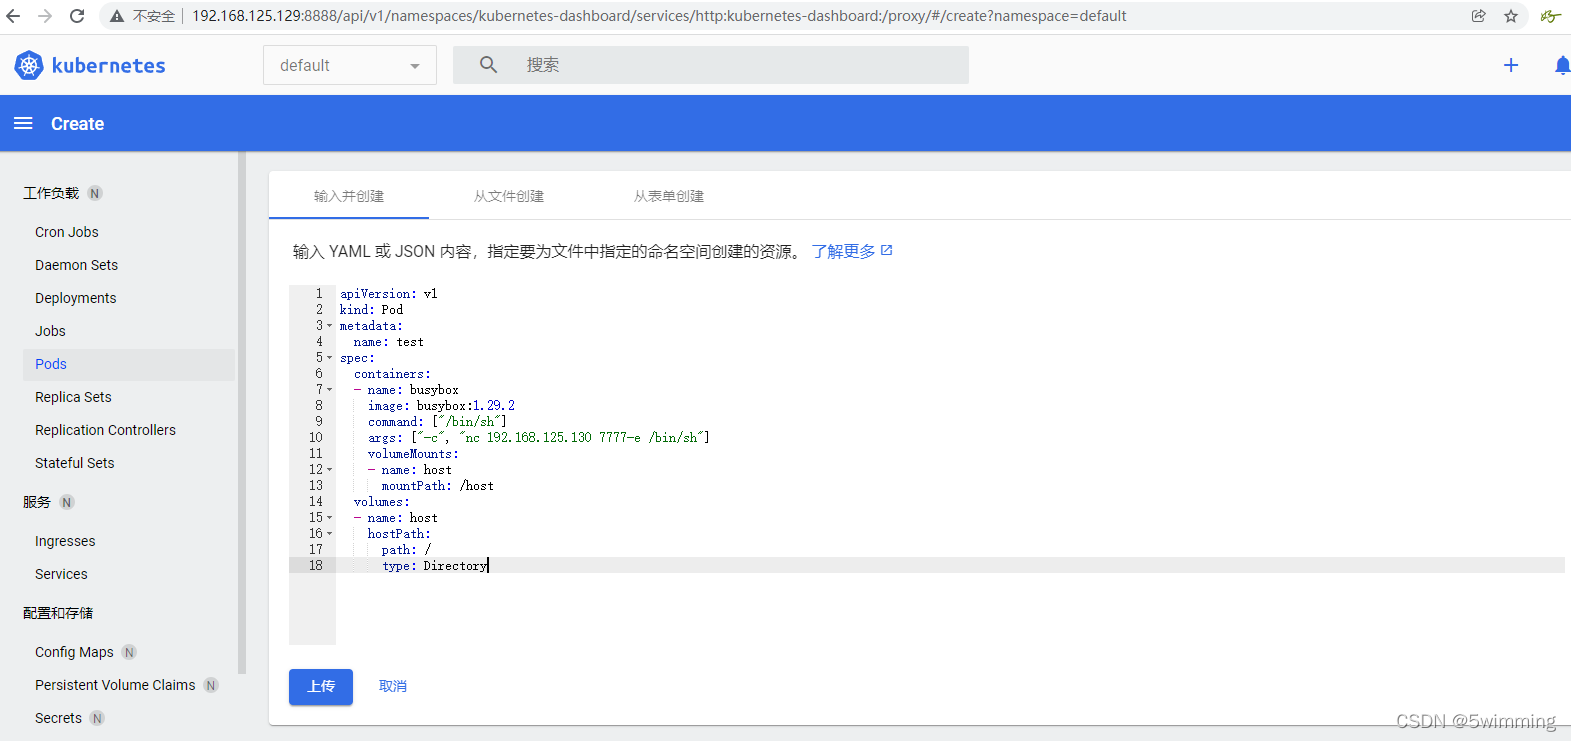Click into the 搜索 search field
This screenshot has width=1571, height=741.
(710, 65)
